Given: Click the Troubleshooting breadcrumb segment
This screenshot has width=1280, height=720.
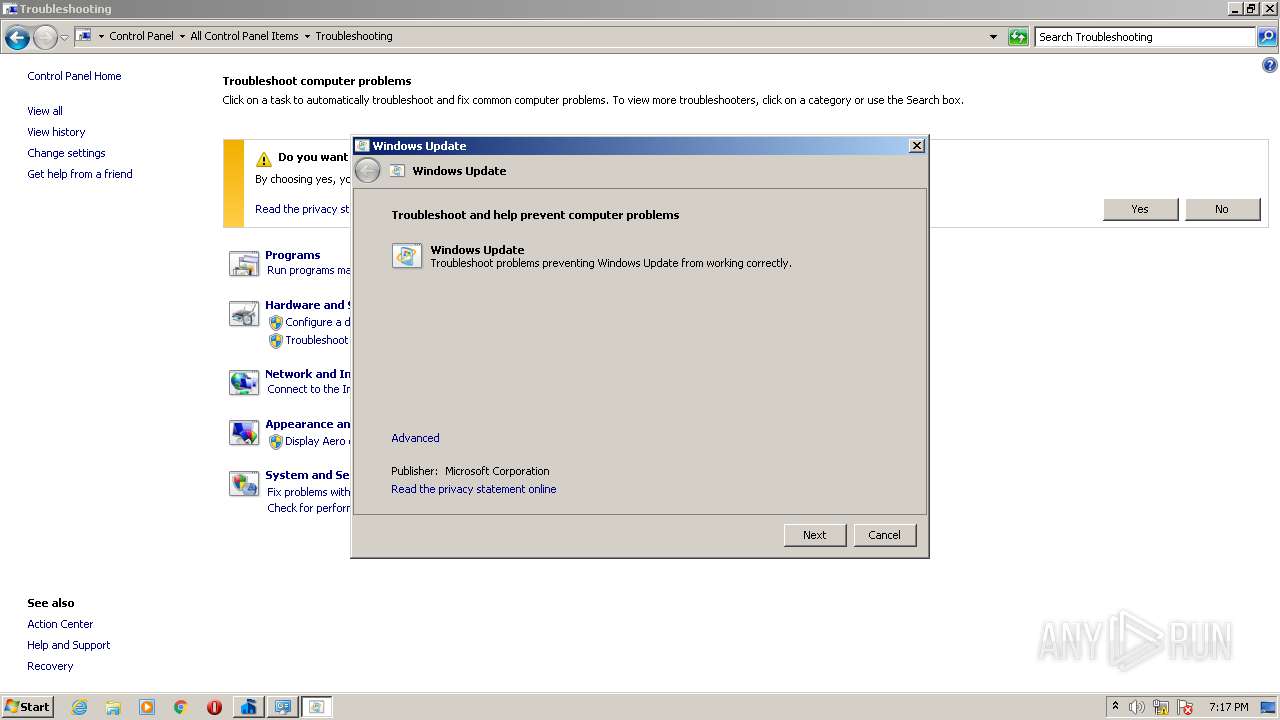Looking at the screenshot, I should click(354, 36).
